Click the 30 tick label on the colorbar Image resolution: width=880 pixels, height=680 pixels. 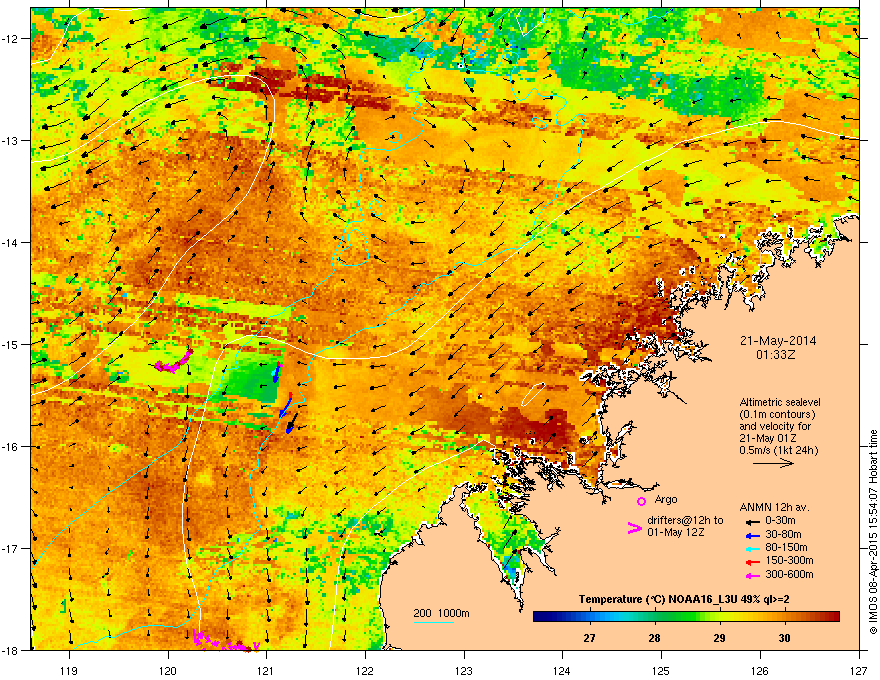point(785,638)
